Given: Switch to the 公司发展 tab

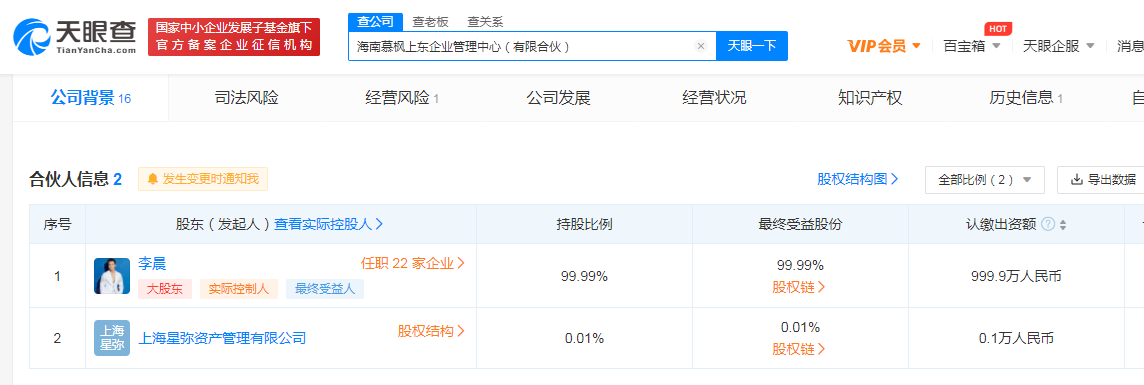Looking at the screenshot, I should pos(558,98).
